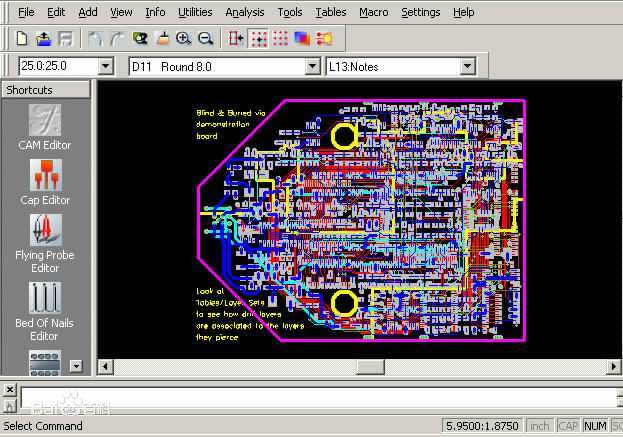The height and width of the screenshot is (437, 623).
Task: Click the Open file toolbar icon
Action: 44,39
